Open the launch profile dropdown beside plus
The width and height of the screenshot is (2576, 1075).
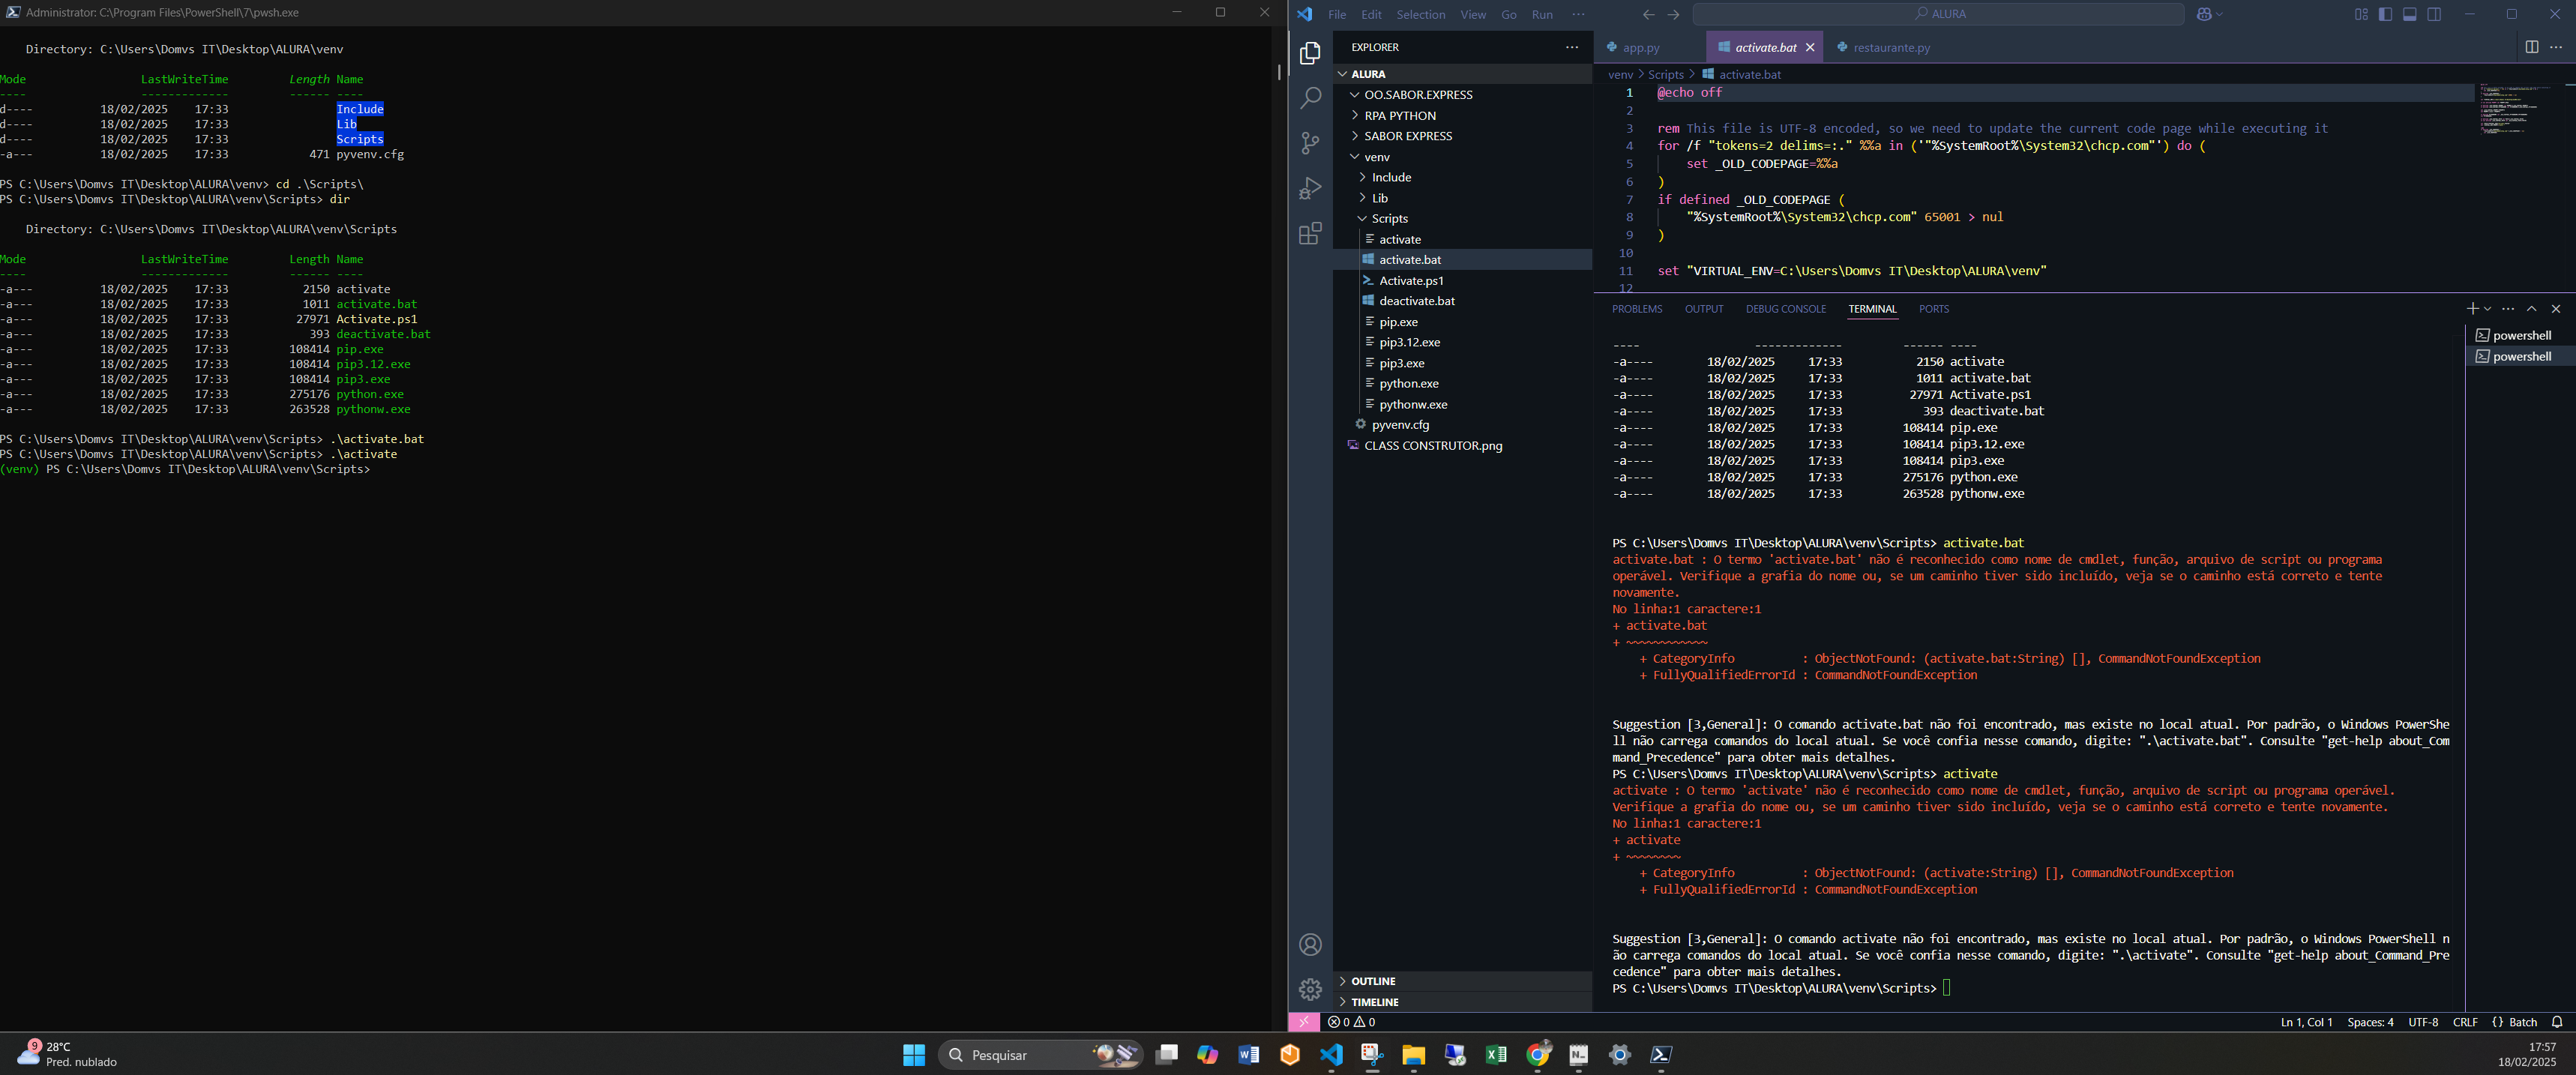(x=2488, y=309)
